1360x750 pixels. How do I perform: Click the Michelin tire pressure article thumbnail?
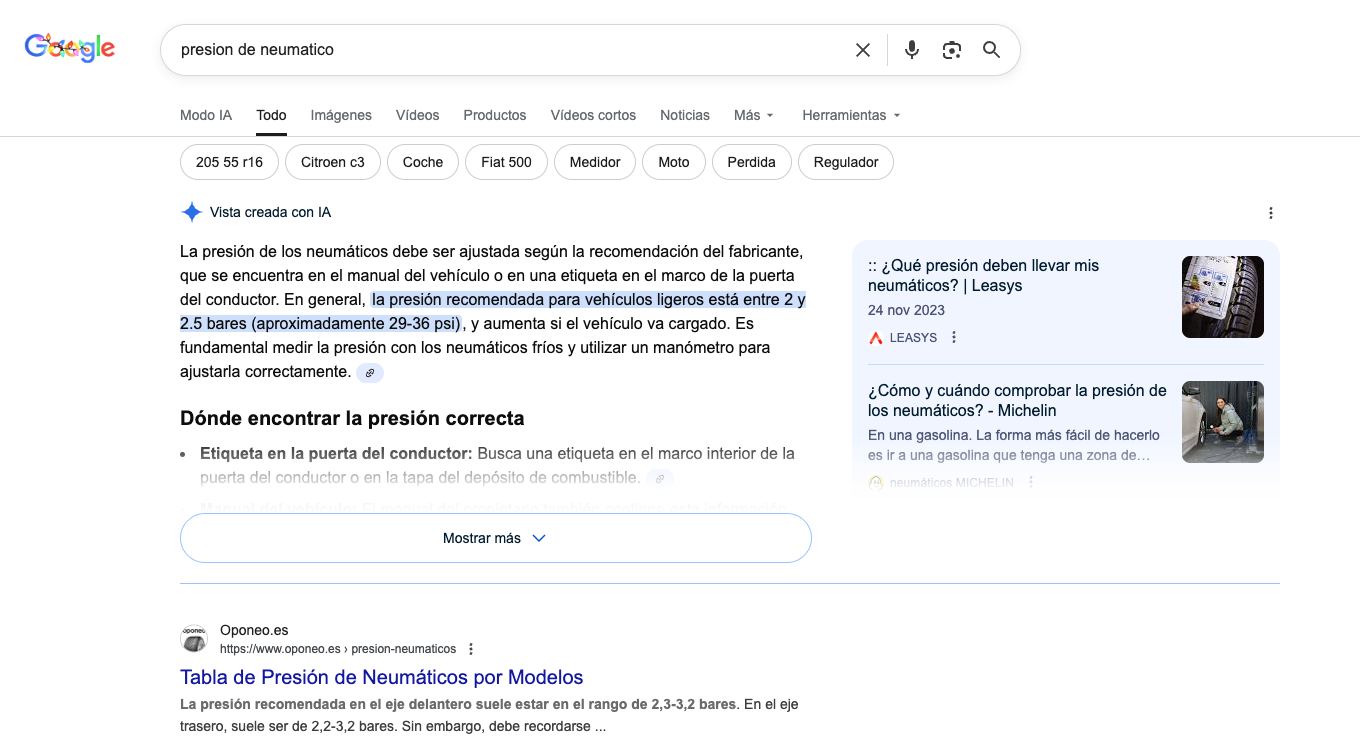[x=1222, y=422]
